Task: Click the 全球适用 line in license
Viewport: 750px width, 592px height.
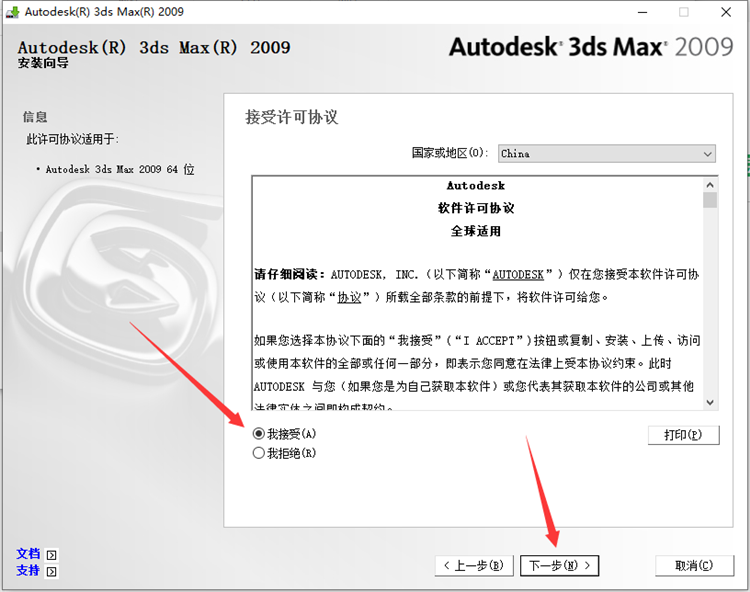Action: (x=476, y=231)
